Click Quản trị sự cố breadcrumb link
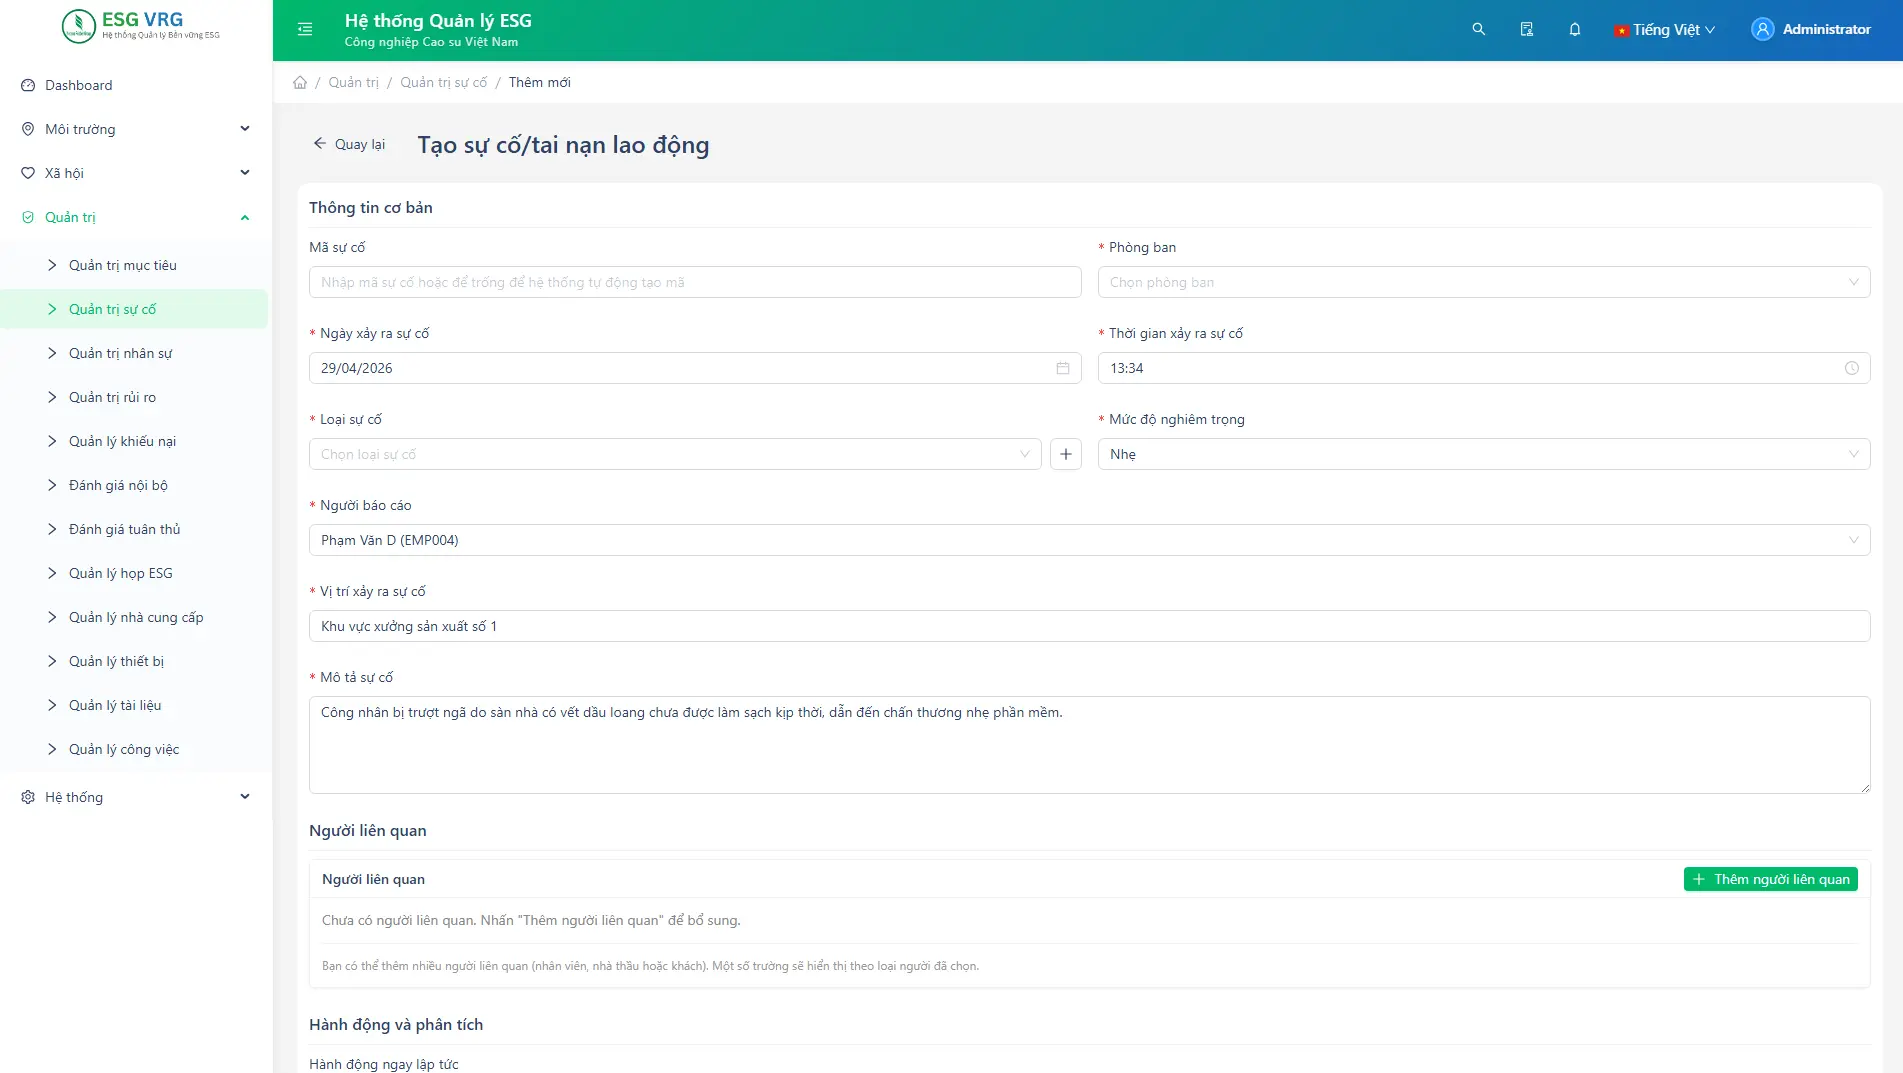 click(443, 82)
